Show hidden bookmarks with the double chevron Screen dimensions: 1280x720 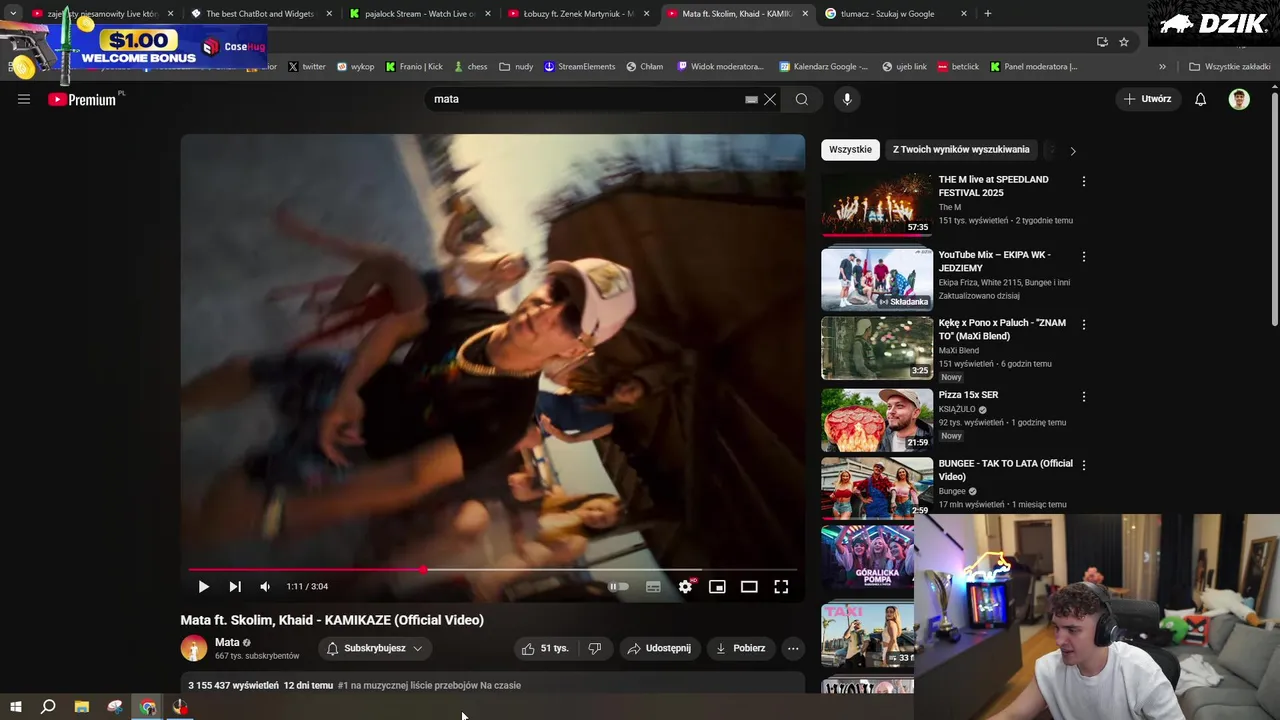click(1162, 67)
